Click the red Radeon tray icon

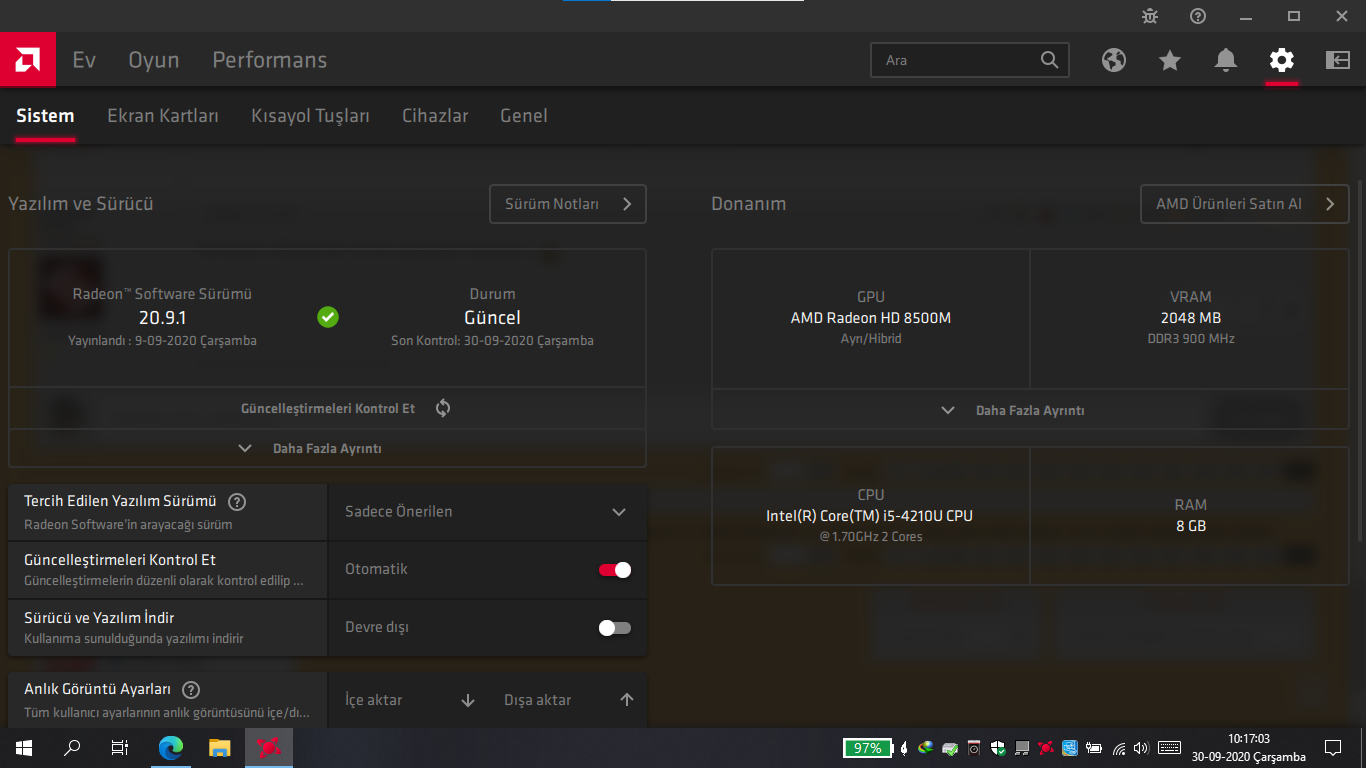coord(1045,748)
